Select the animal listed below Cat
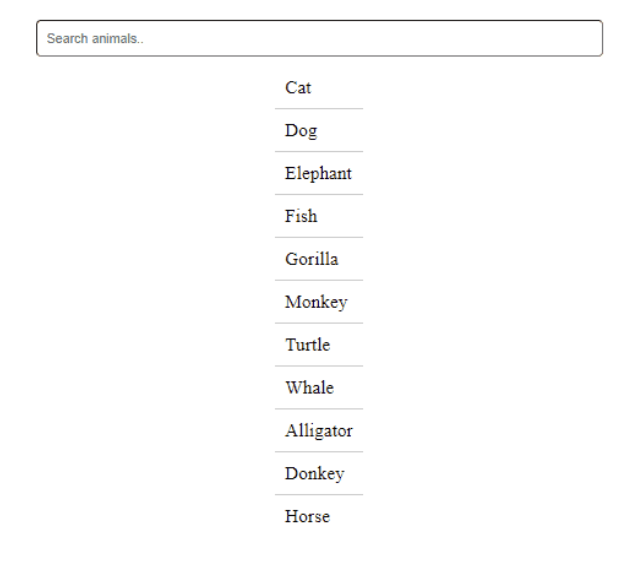The image size is (637, 569). [300, 131]
